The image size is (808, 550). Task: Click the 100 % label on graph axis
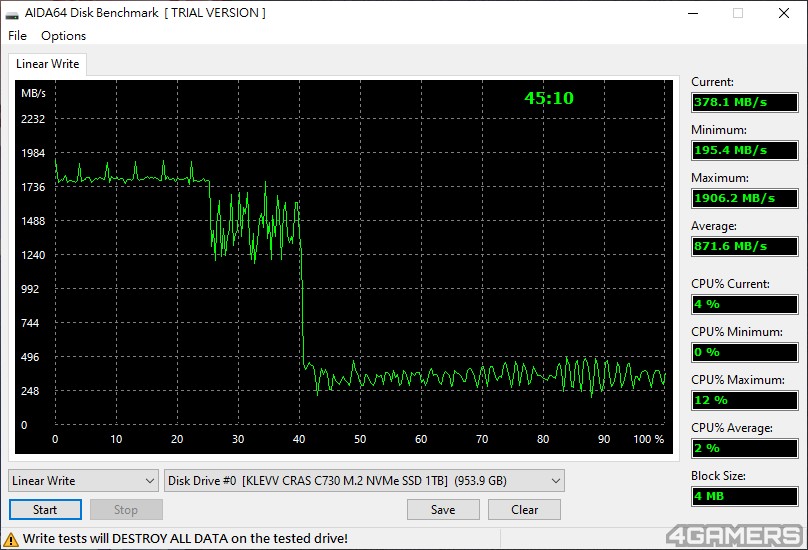pos(649,439)
